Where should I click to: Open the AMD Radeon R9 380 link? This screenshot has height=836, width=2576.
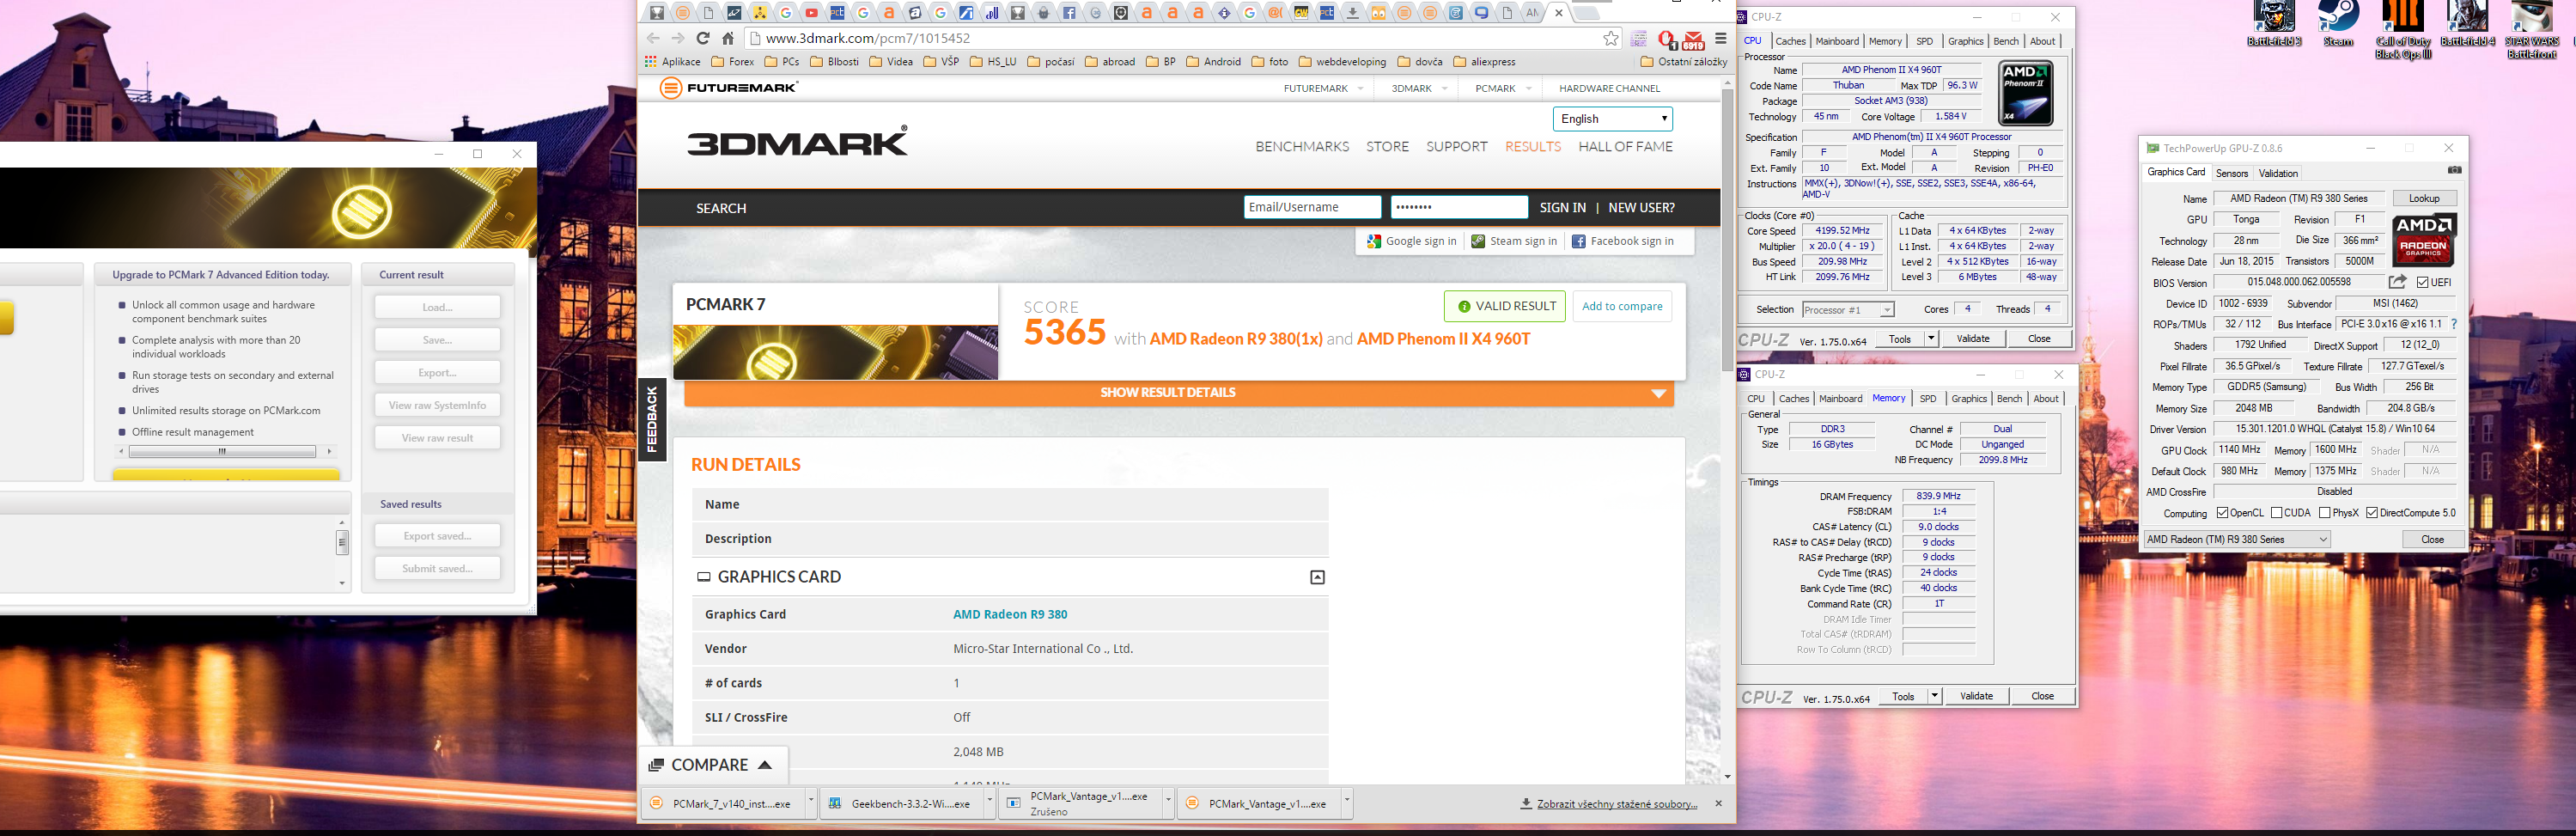1009,615
